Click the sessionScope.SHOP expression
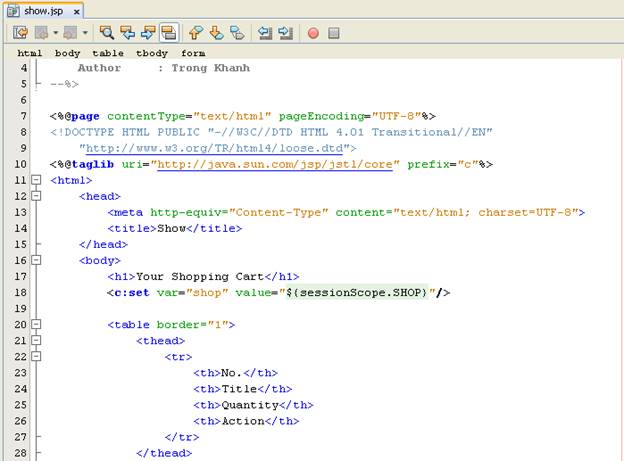The width and height of the screenshot is (624, 461). pos(357,293)
